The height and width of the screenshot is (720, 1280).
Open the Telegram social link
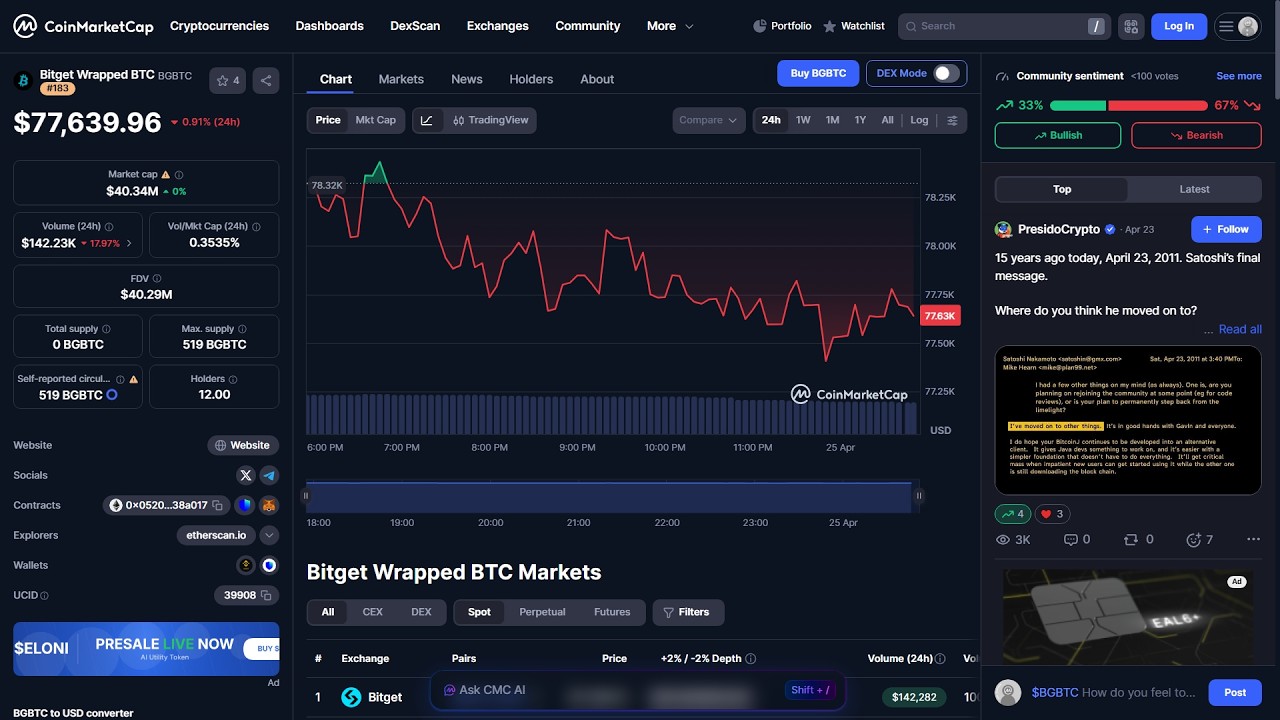(x=269, y=475)
